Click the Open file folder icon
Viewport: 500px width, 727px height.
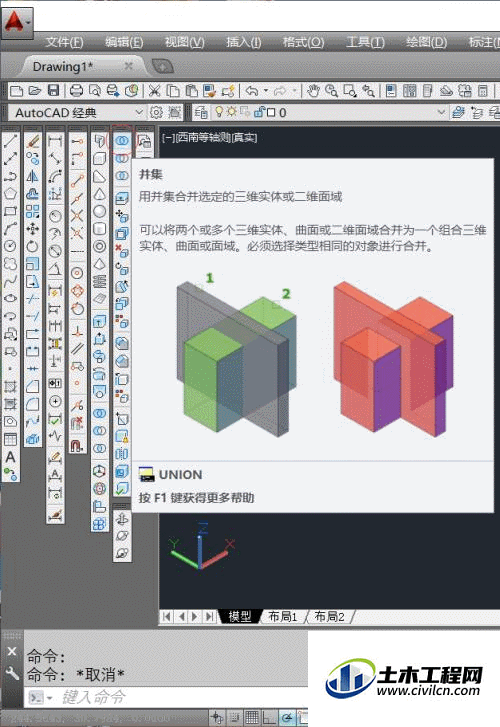click(x=35, y=90)
